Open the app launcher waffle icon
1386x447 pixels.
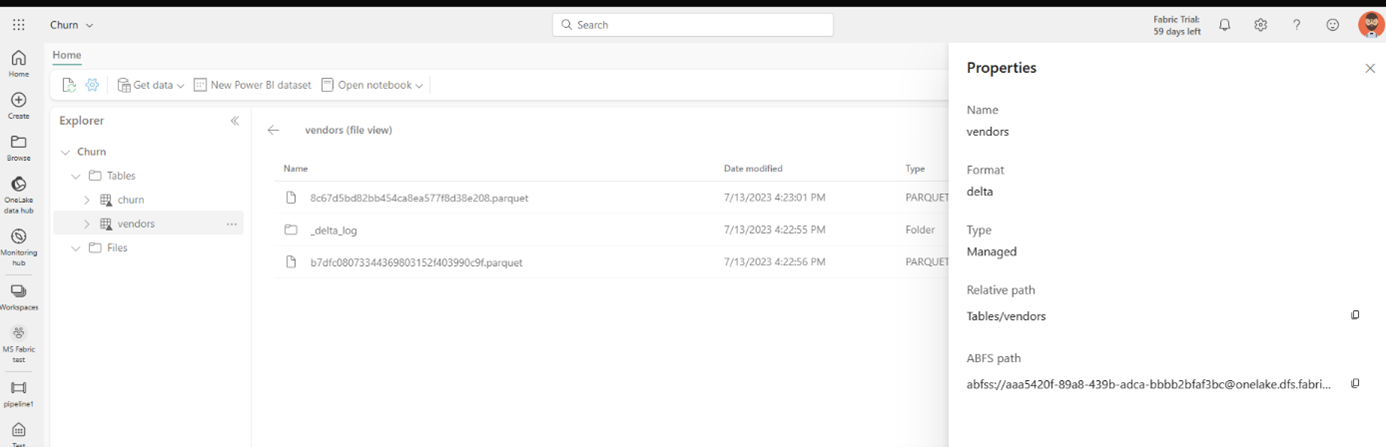[x=18, y=25]
